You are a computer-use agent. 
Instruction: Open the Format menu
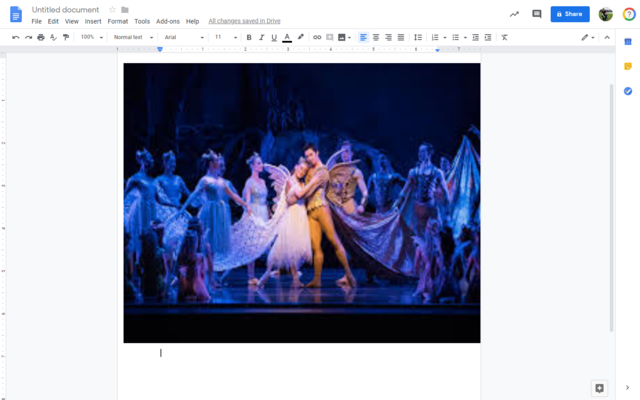click(x=118, y=21)
